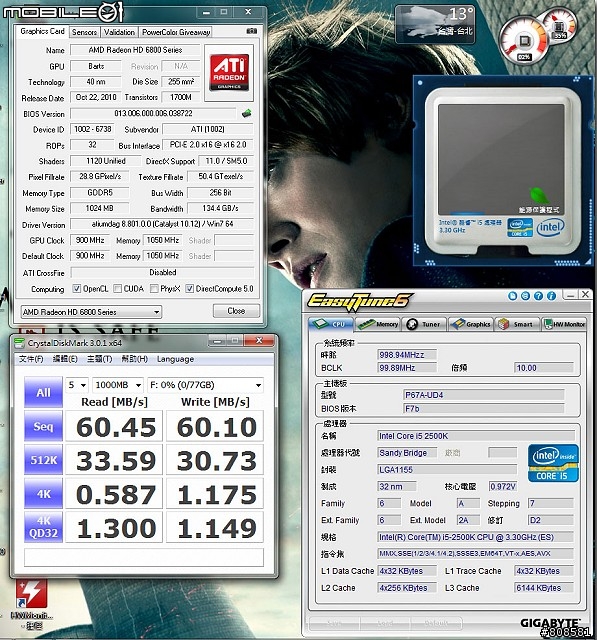Select the HW Monitor tab in EasyTune6

coord(564,324)
